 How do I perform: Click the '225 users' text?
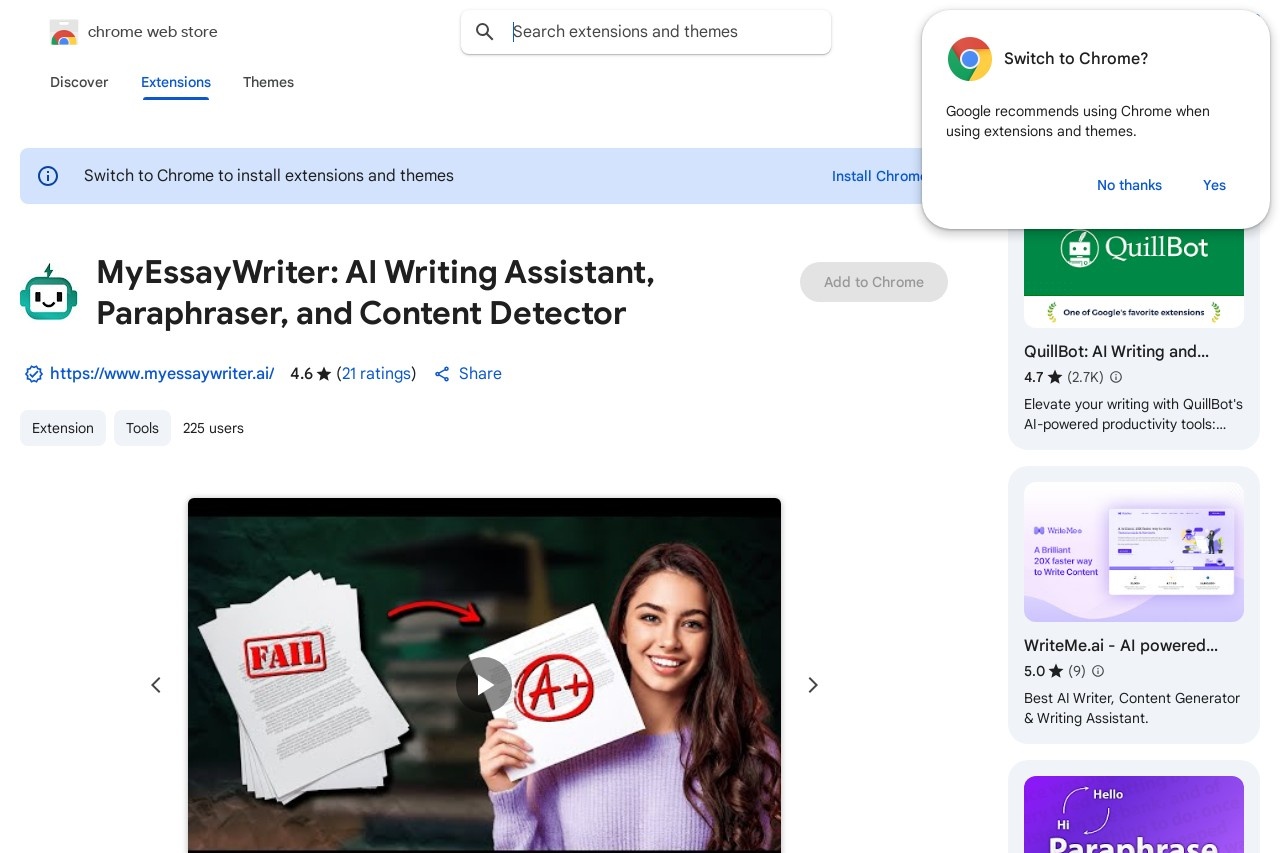(x=213, y=428)
